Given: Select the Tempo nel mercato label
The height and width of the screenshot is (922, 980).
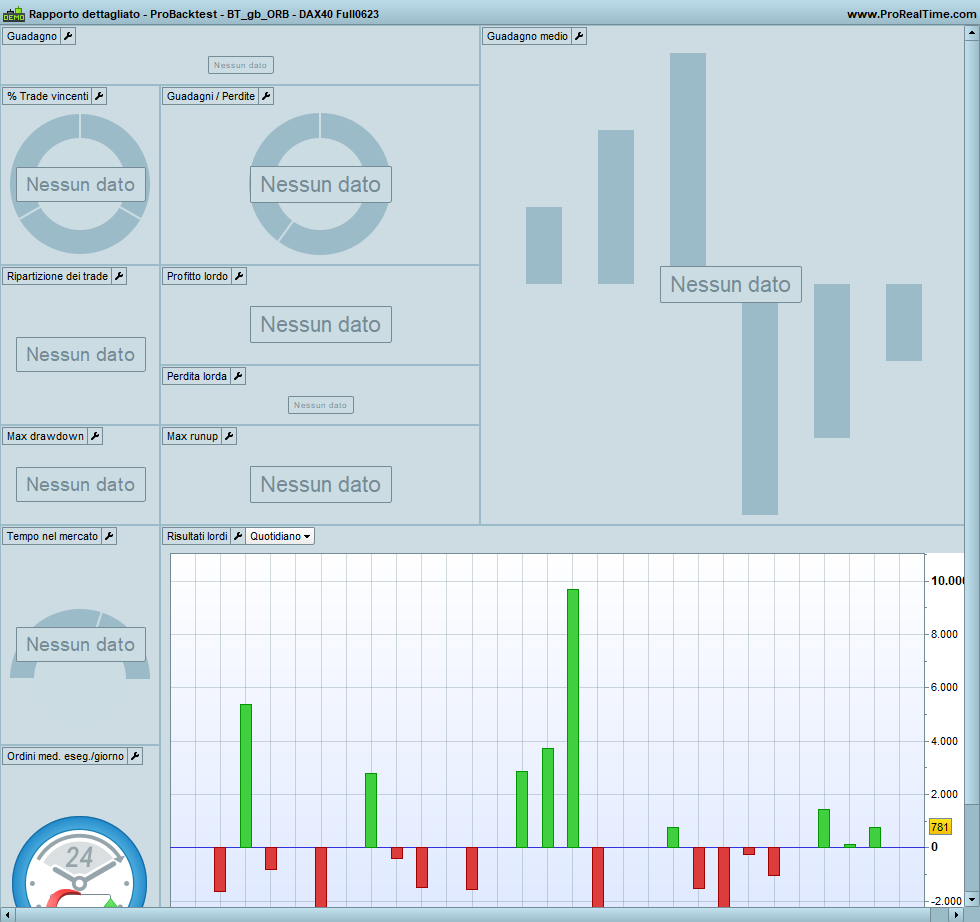Looking at the screenshot, I should (52, 536).
